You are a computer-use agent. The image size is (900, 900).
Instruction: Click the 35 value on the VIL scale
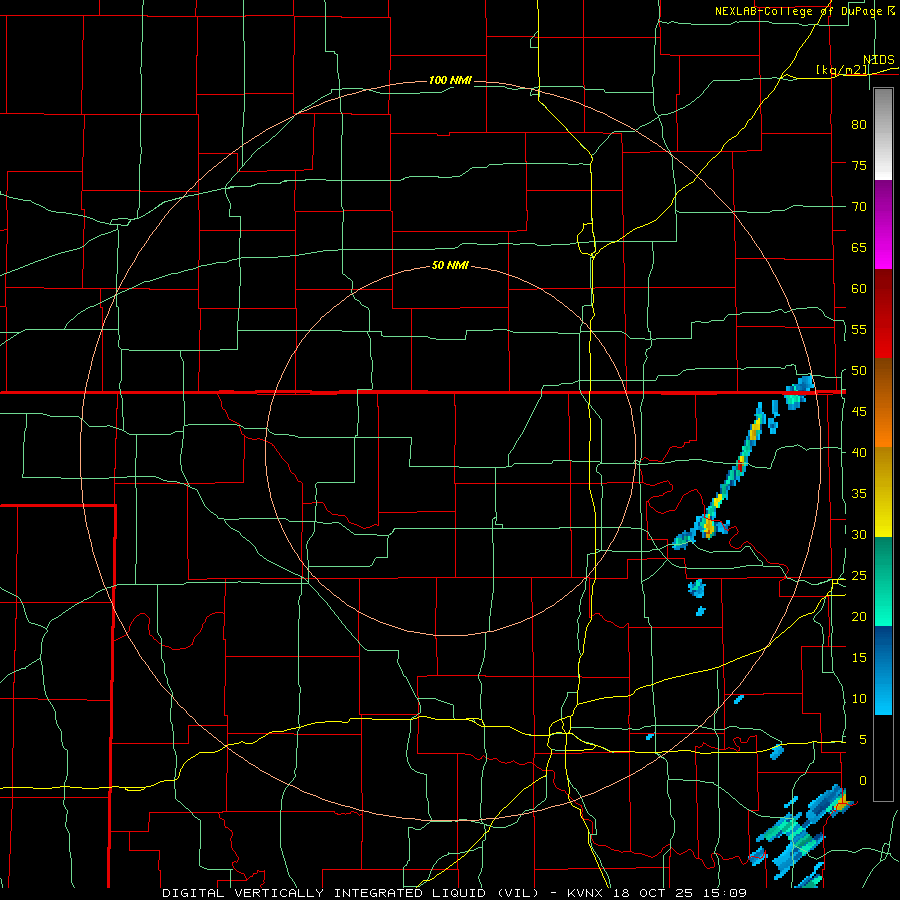point(859,494)
